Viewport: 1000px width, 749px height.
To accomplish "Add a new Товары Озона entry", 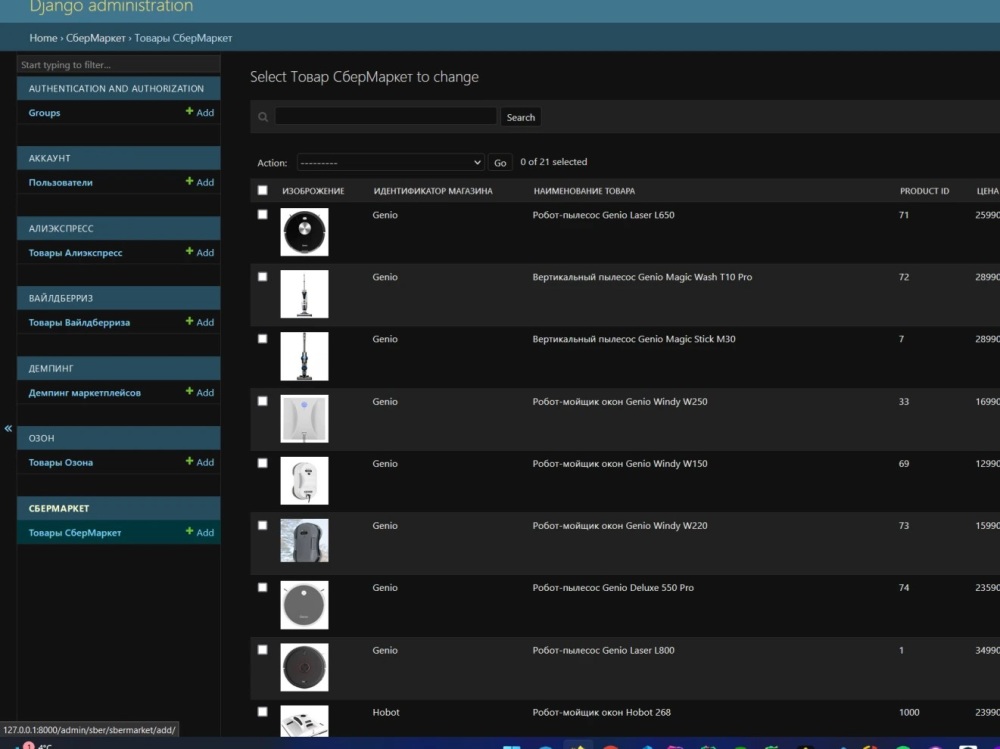I will (x=200, y=462).
